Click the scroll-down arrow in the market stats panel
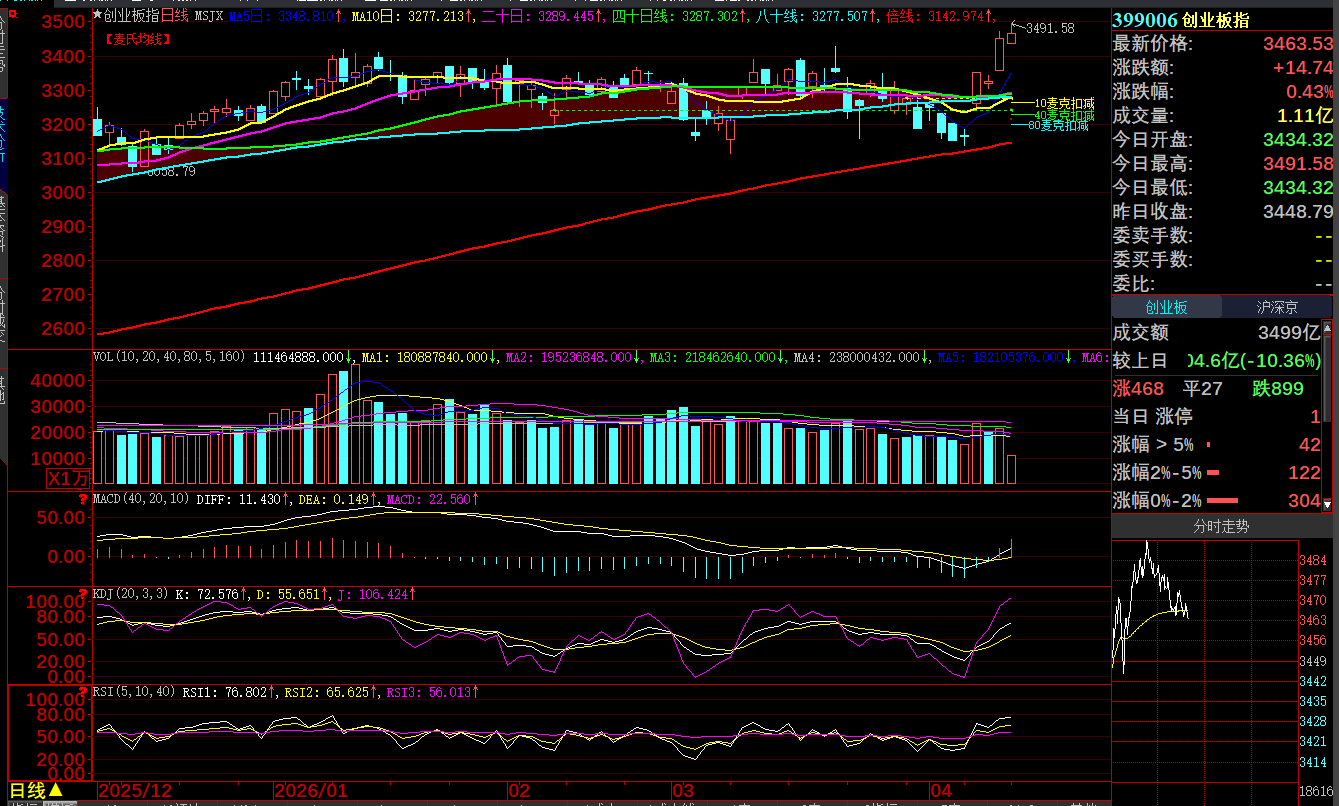 click(x=1328, y=505)
